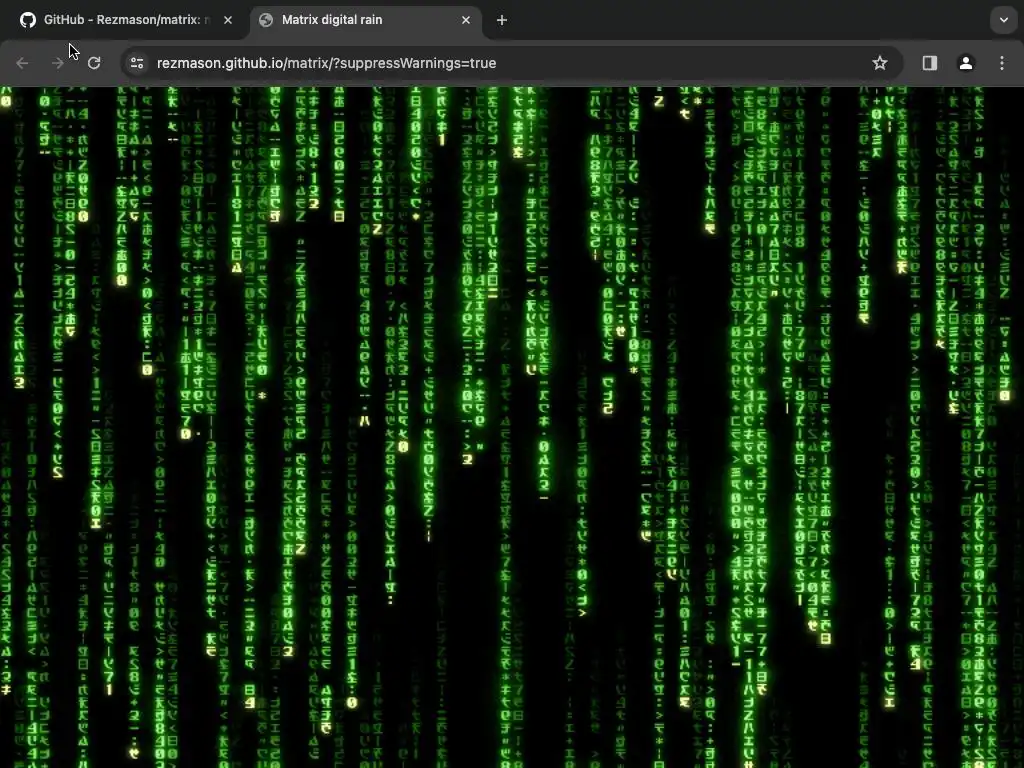Close the Matrix digital rain tab

pos(466,20)
